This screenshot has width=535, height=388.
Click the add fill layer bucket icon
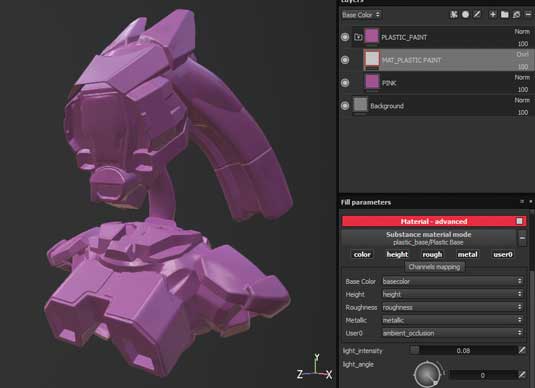[x=517, y=14]
